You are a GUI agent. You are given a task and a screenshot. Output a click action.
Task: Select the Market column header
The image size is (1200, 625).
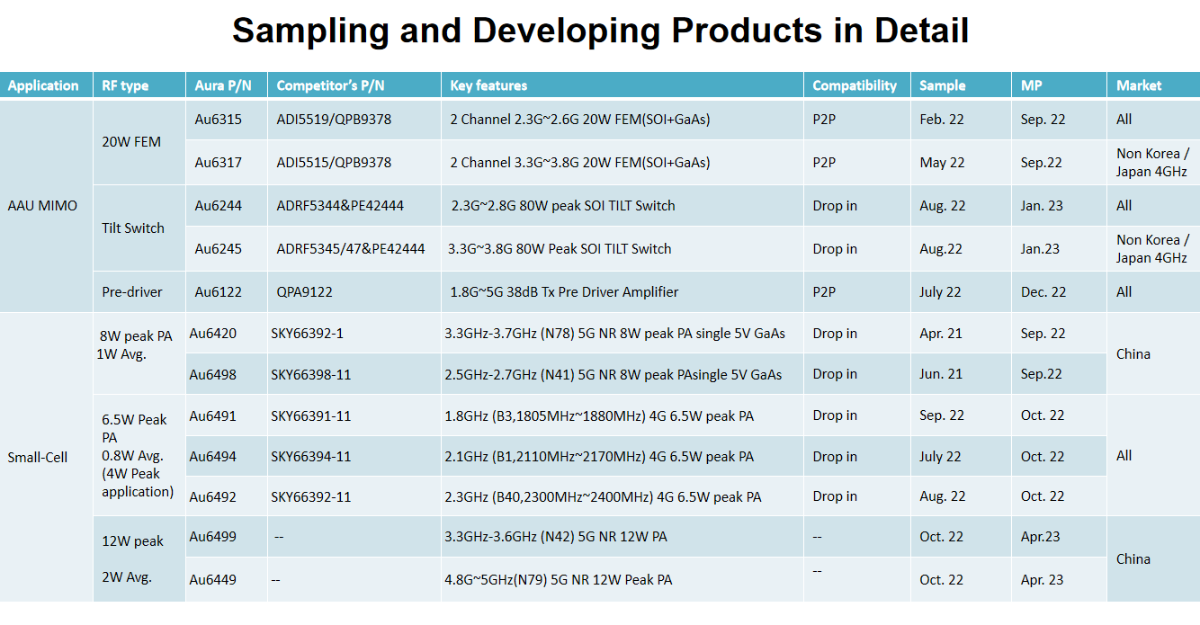click(1138, 86)
